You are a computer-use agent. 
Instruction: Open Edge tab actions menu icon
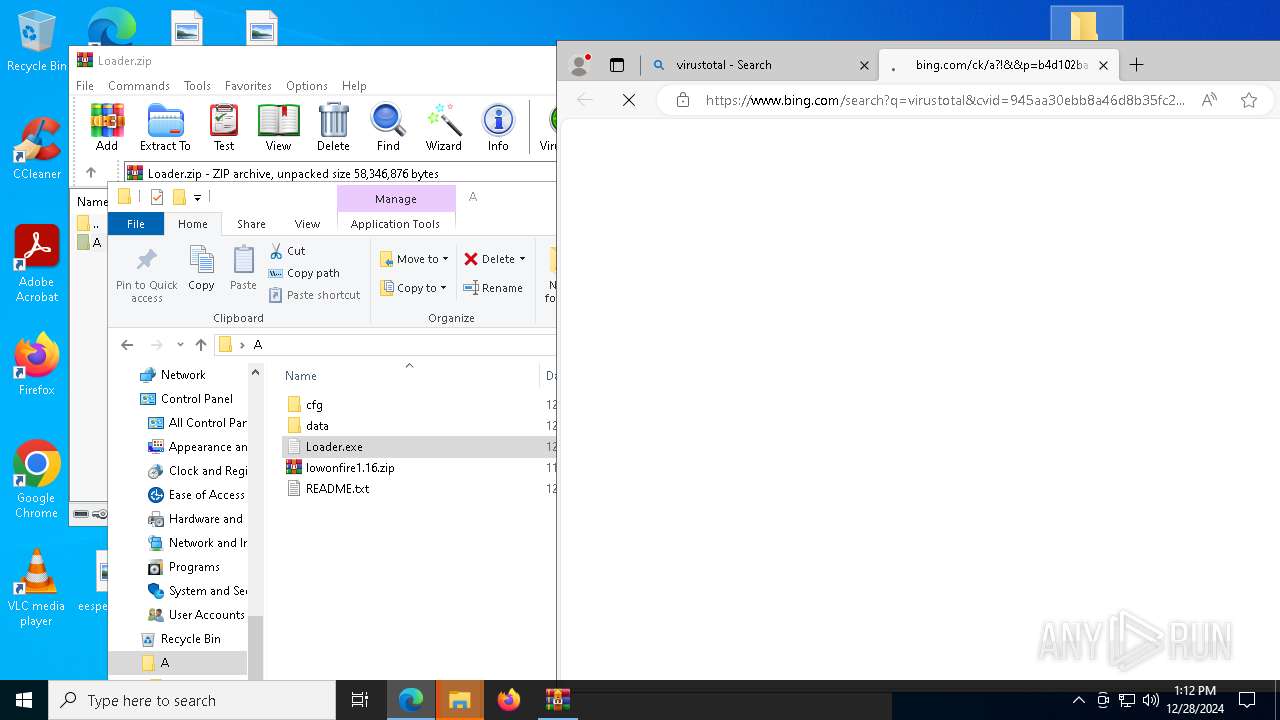click(x=617, y=65)
